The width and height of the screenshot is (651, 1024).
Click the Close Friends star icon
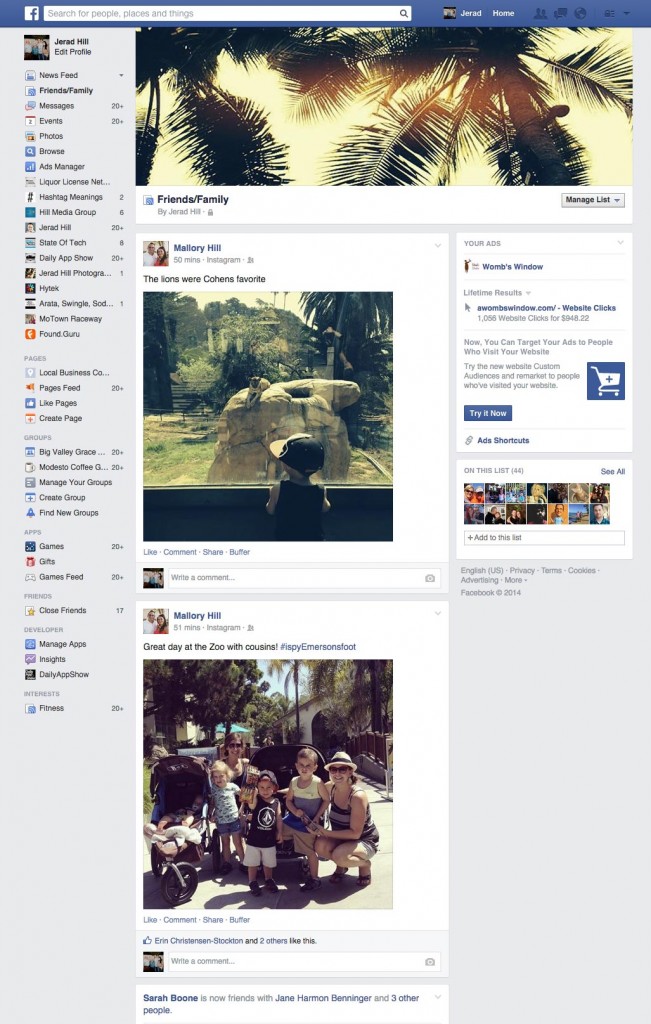(x=30, y=611)
